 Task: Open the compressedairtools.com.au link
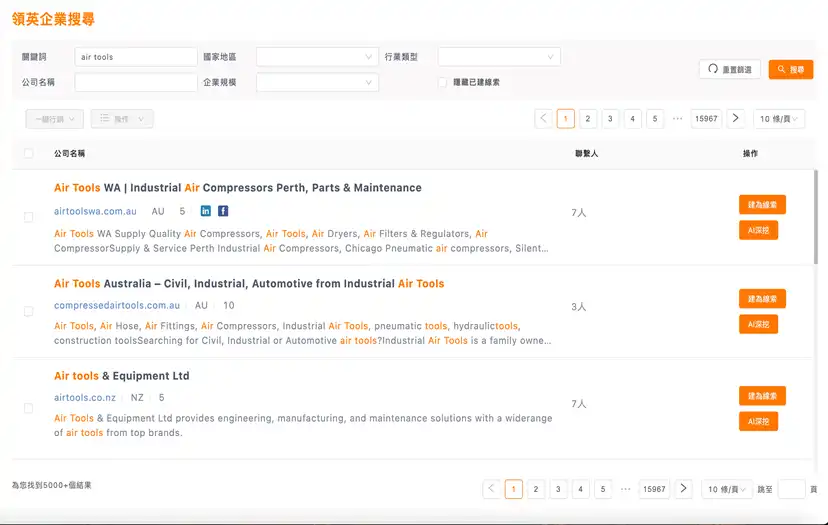click(117, 305)
